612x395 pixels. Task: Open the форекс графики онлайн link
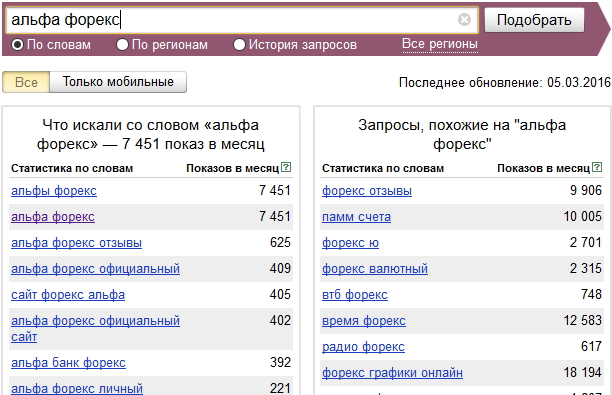coord(392,373)
